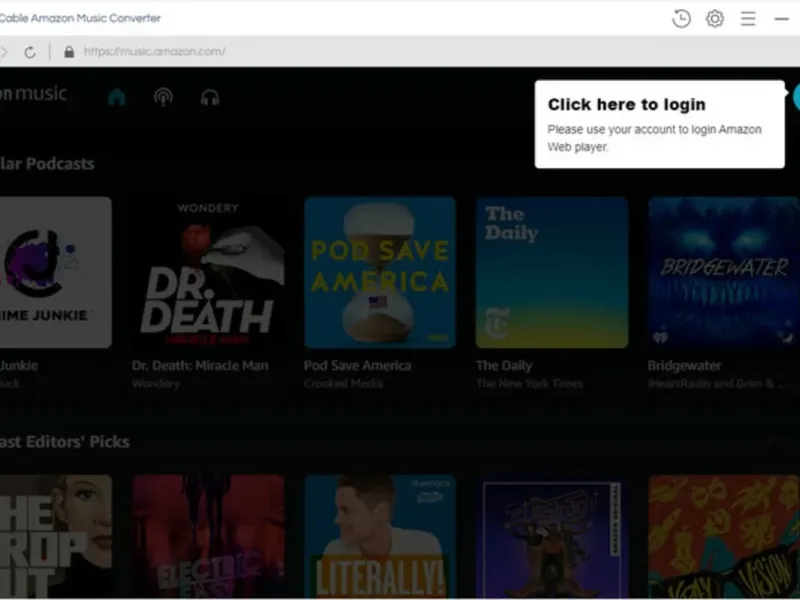This screenshot has height=600, width=800.
Task: Open the purple tree podcast cover
Action: point(552,536)
